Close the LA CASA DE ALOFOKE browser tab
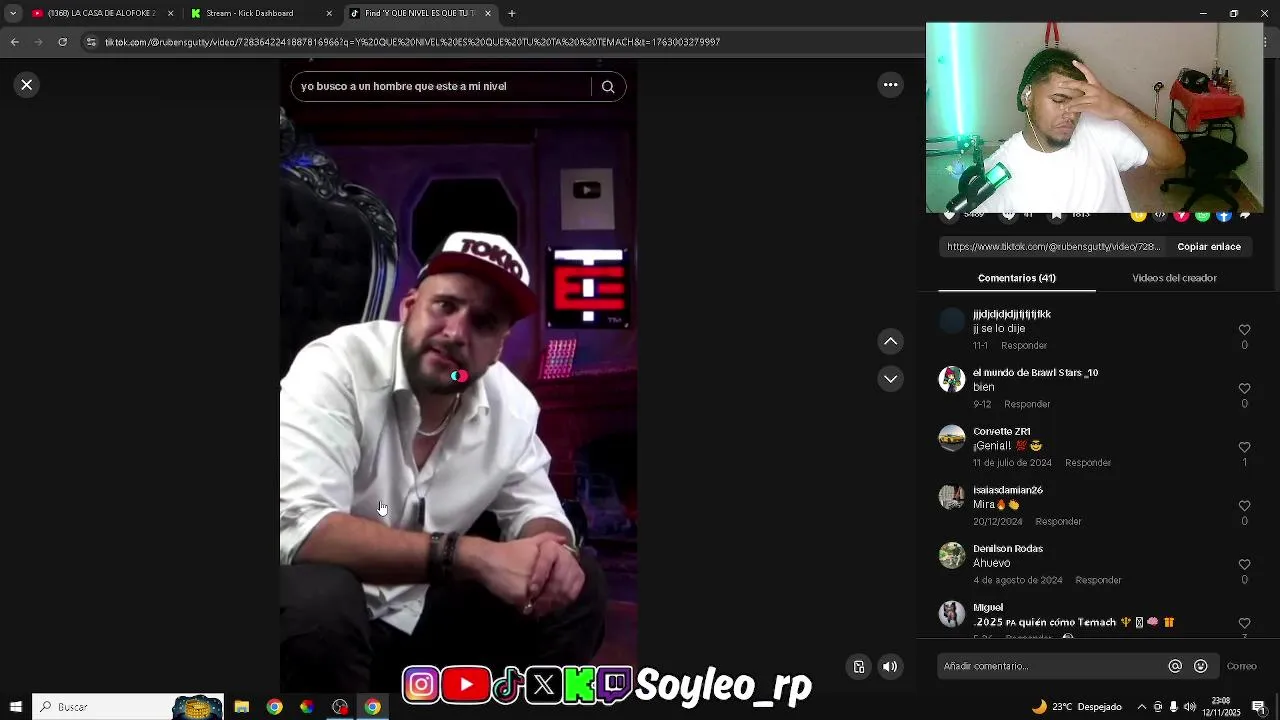This screenshot has width=1280, height=720. coord(170,13)
